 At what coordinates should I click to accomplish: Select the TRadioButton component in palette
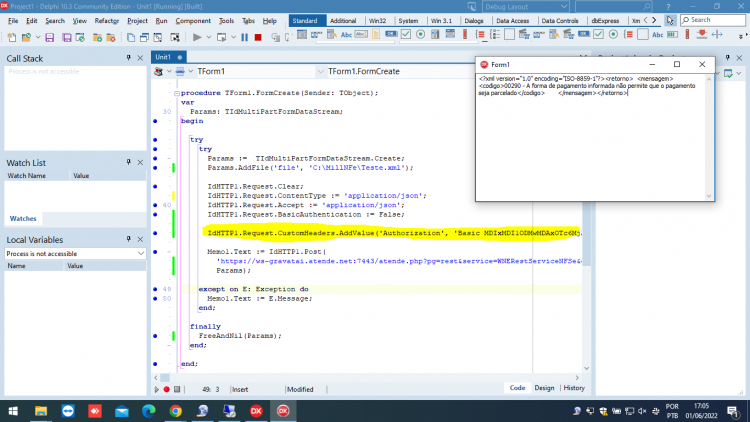coord(420,34)
